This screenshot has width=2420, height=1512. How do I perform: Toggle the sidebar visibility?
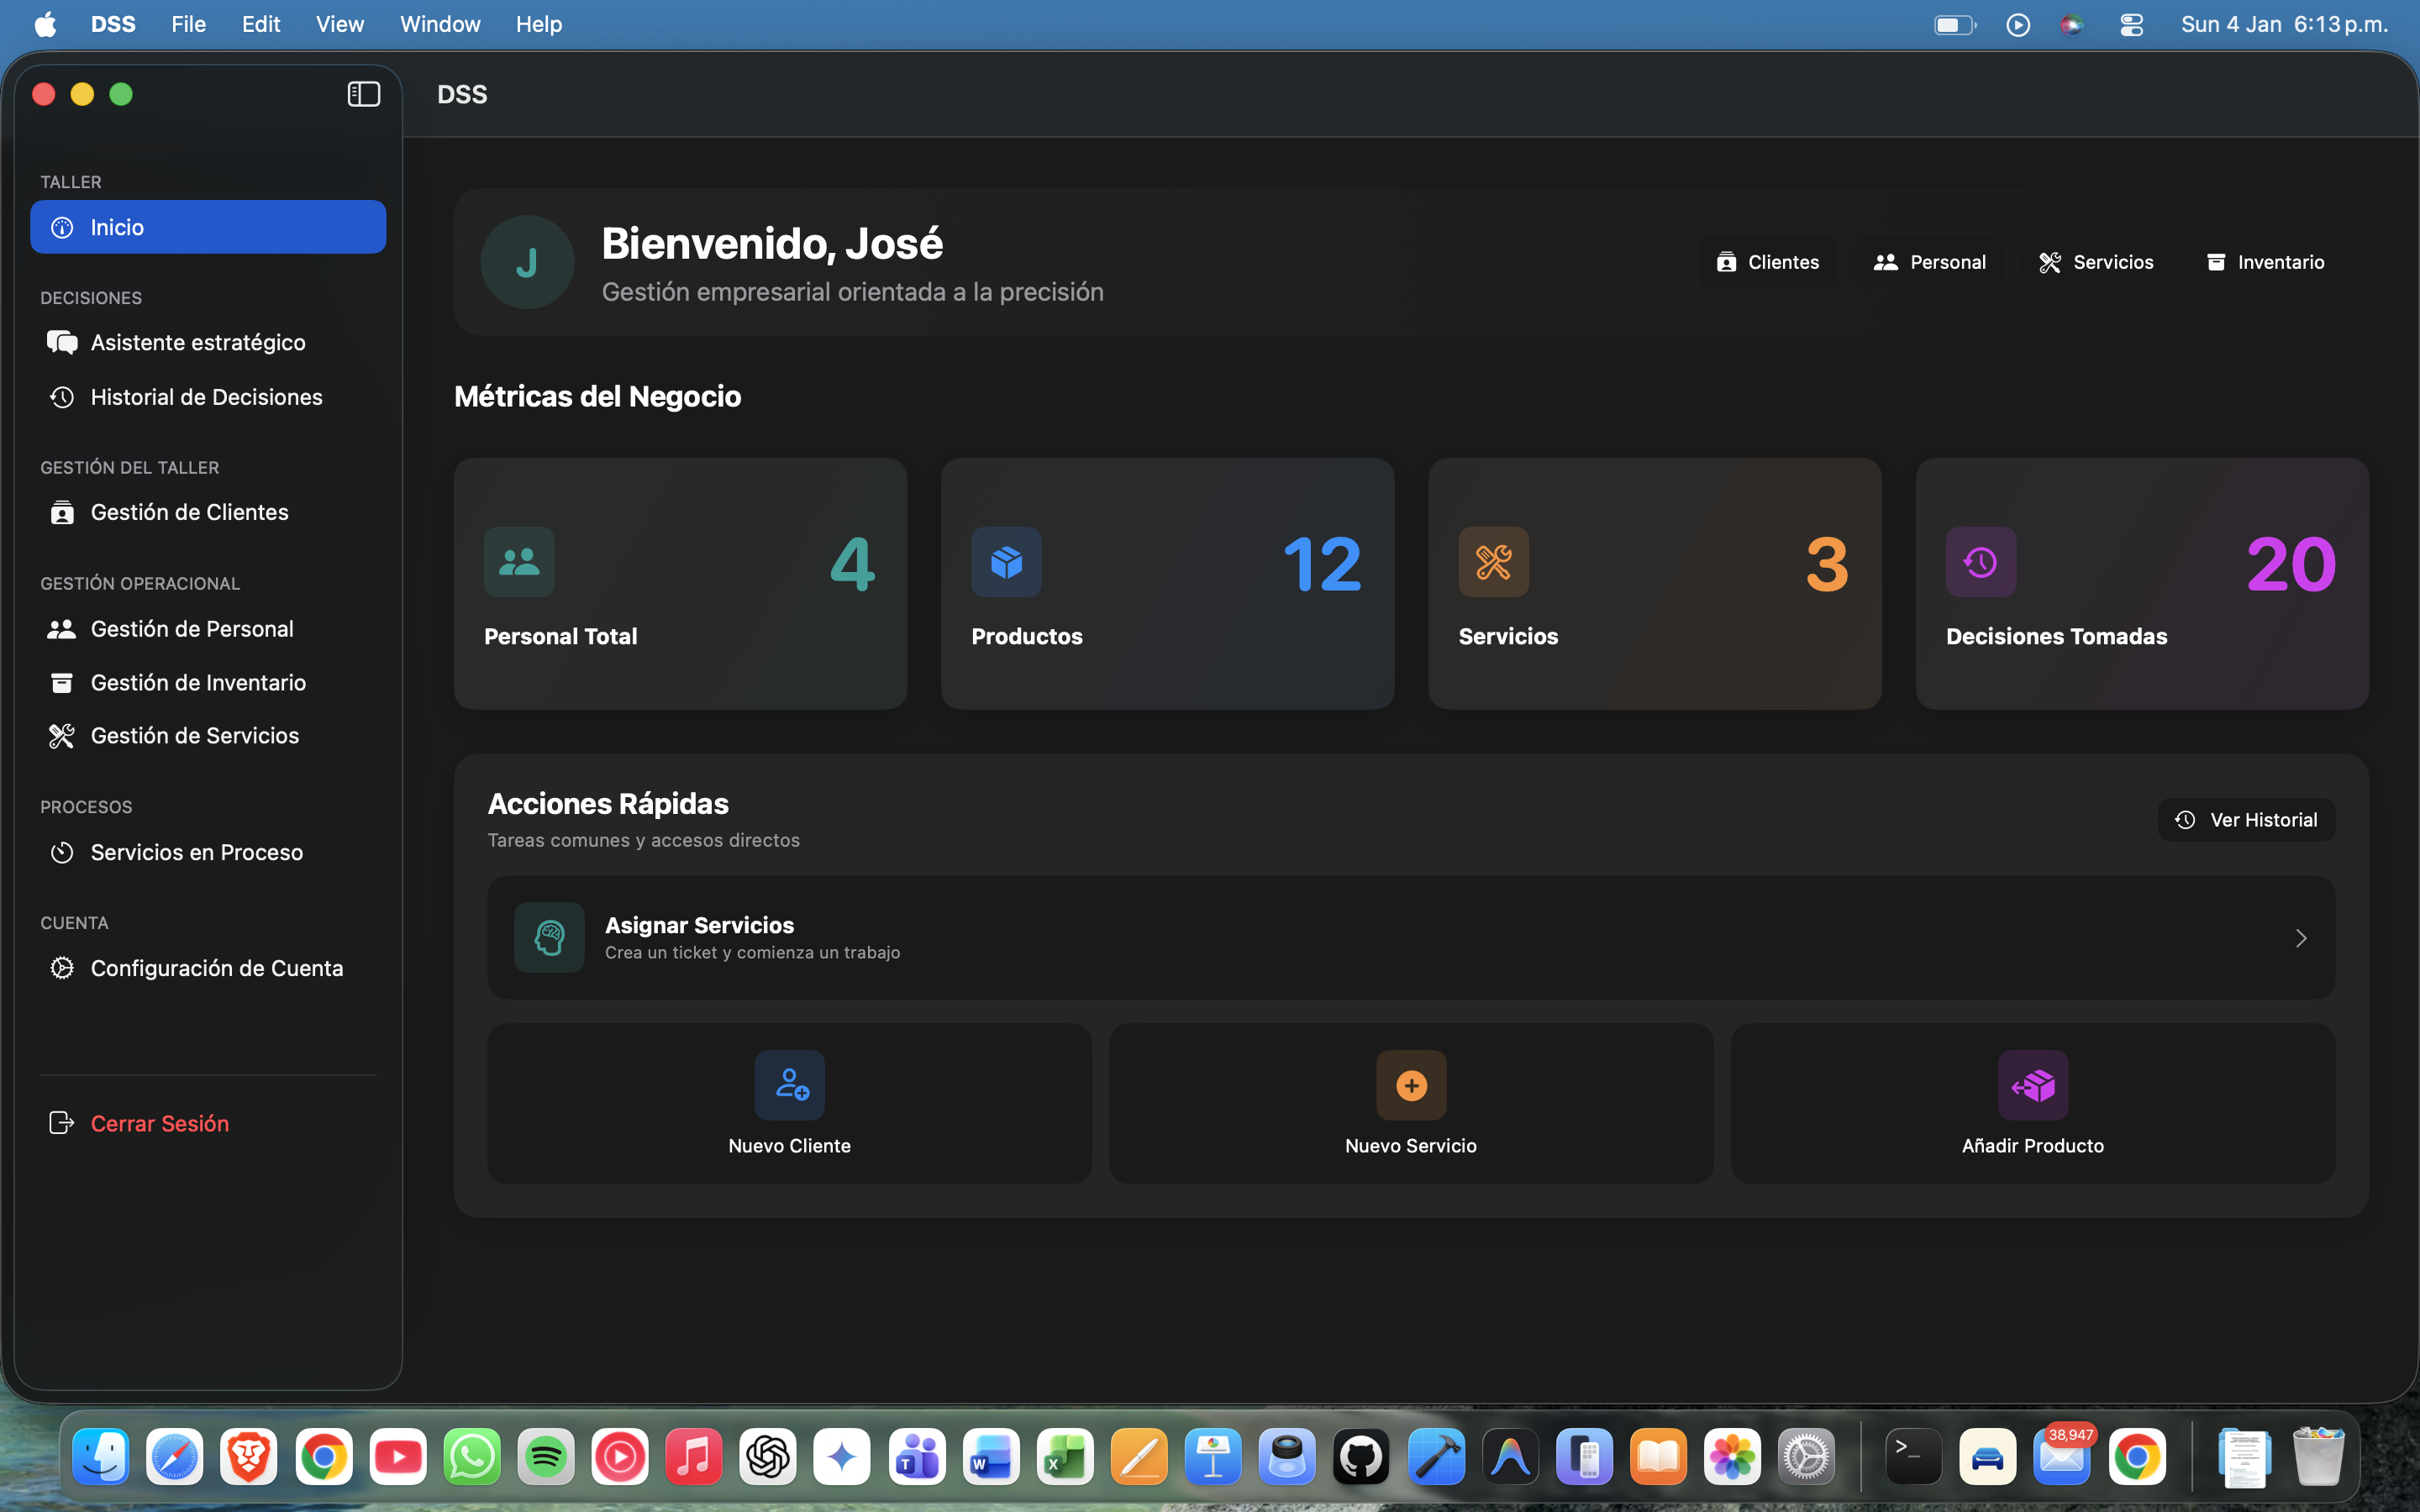[362, 93]
